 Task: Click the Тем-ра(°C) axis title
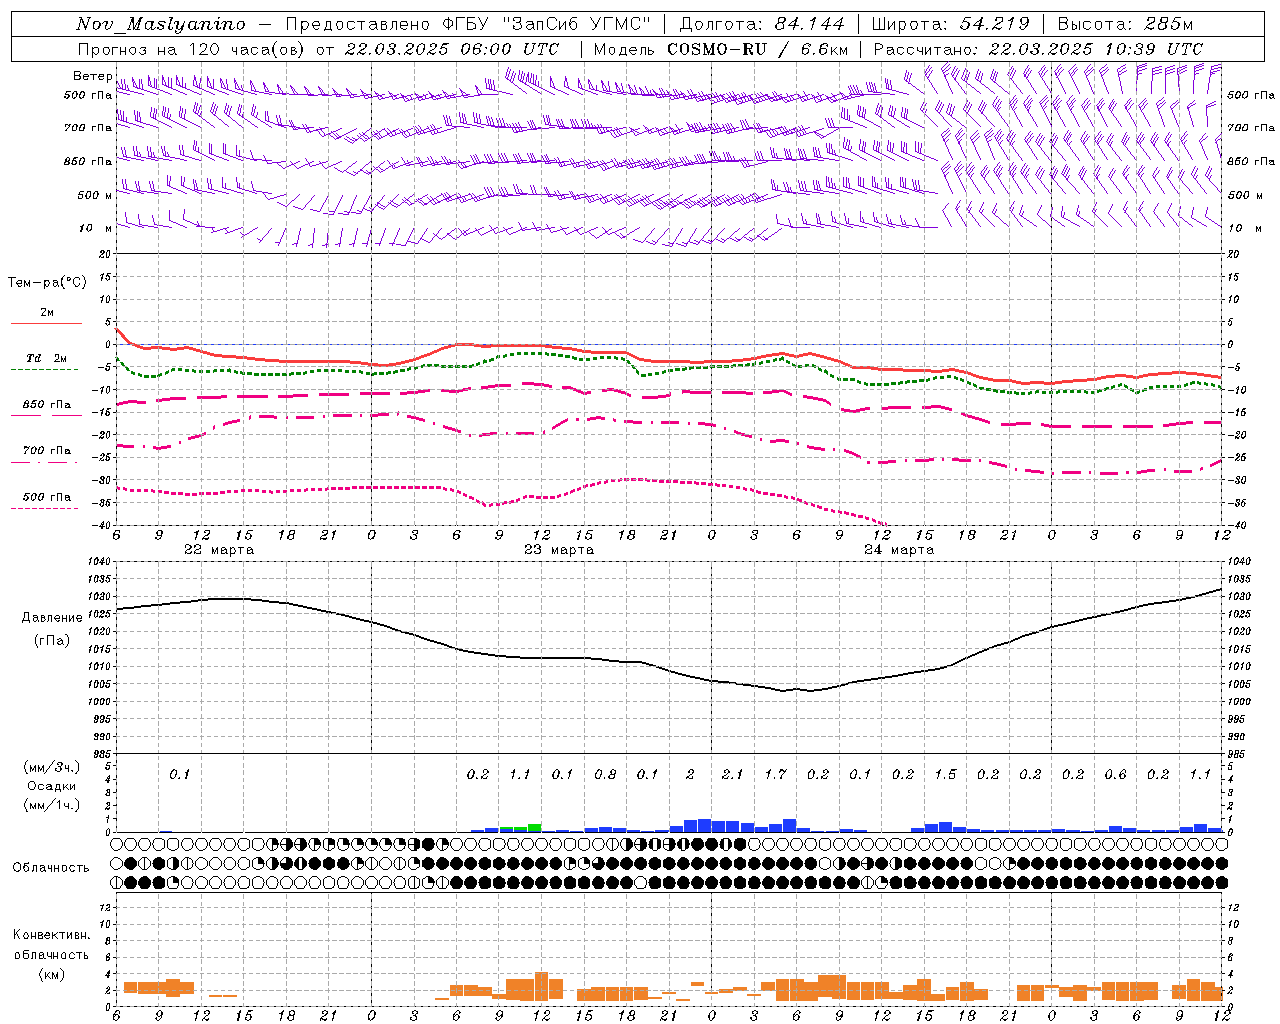(47, 283)
